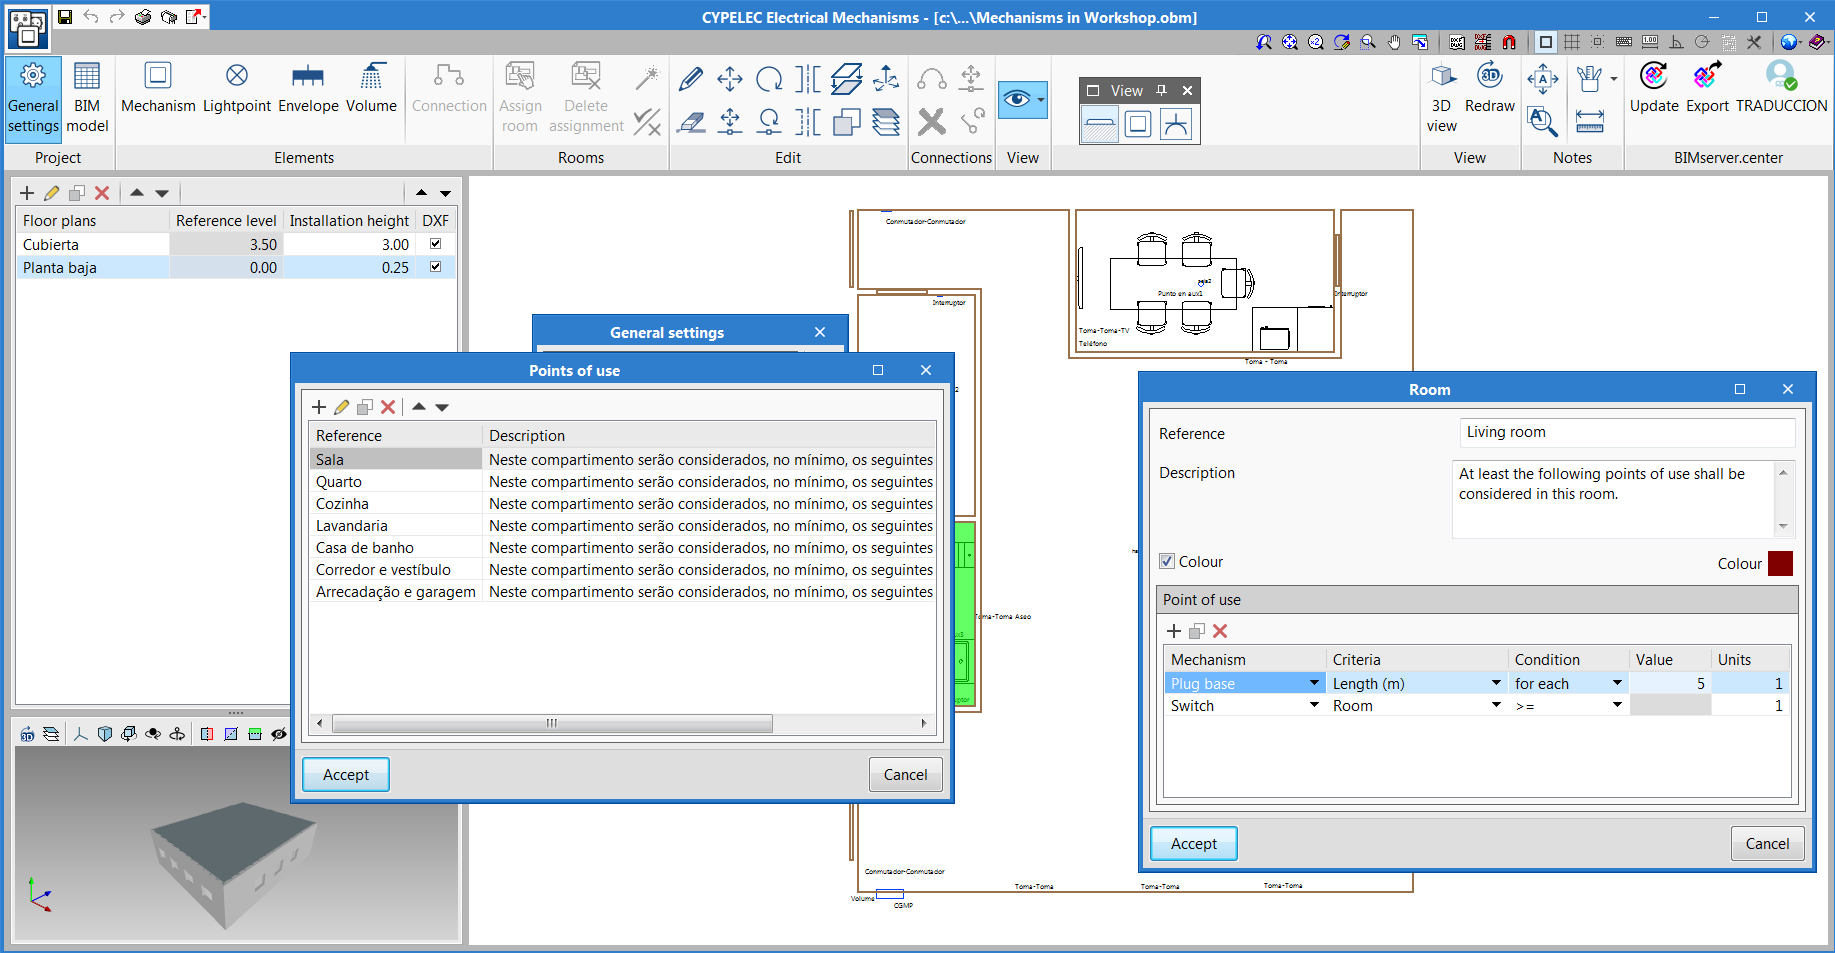The height and width of the screenshot is (953, 1835).
Task: Open the BIM model icon
Action: 87,98
